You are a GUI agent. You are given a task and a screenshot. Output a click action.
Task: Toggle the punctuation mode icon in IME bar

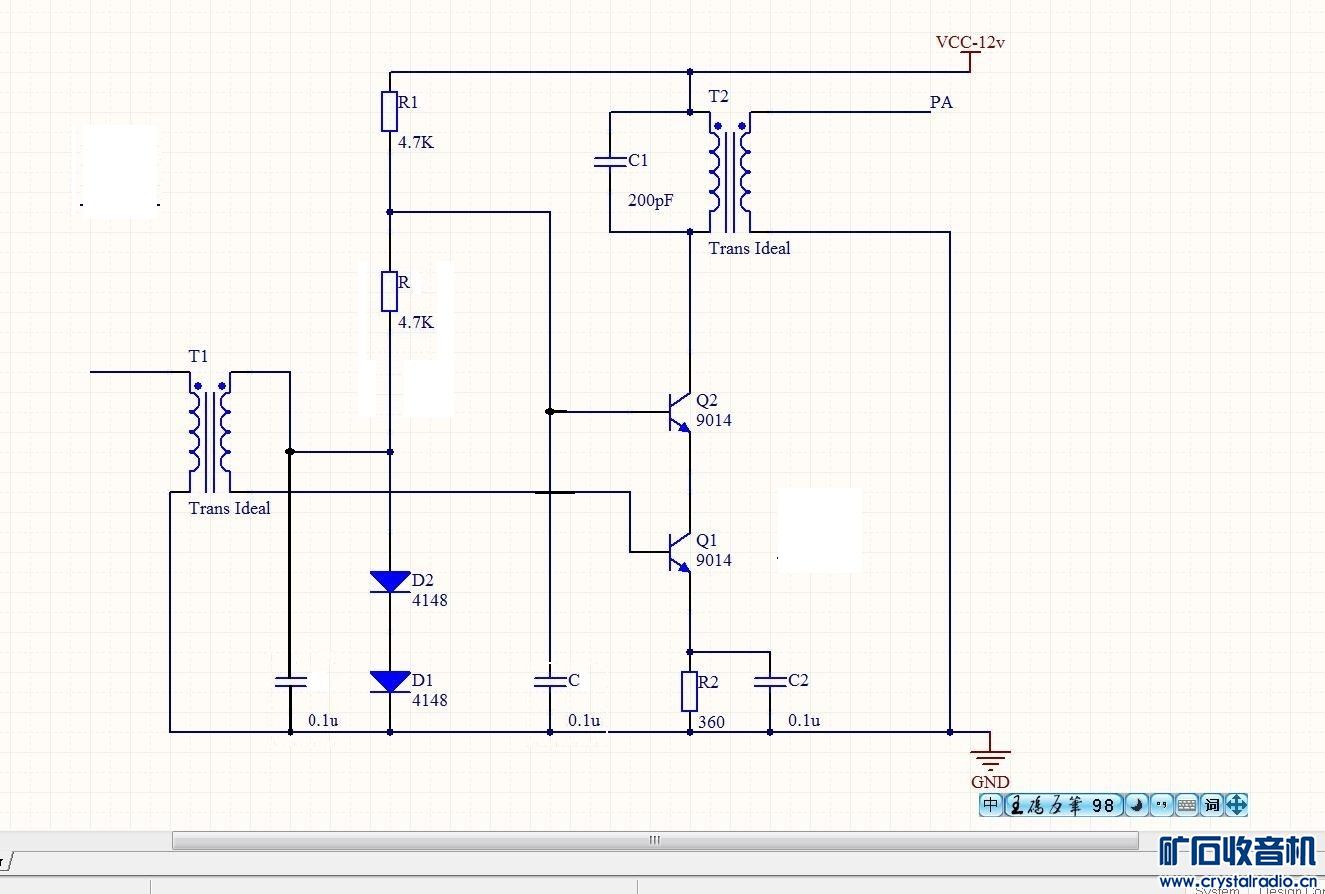[x=1161, y=804]
